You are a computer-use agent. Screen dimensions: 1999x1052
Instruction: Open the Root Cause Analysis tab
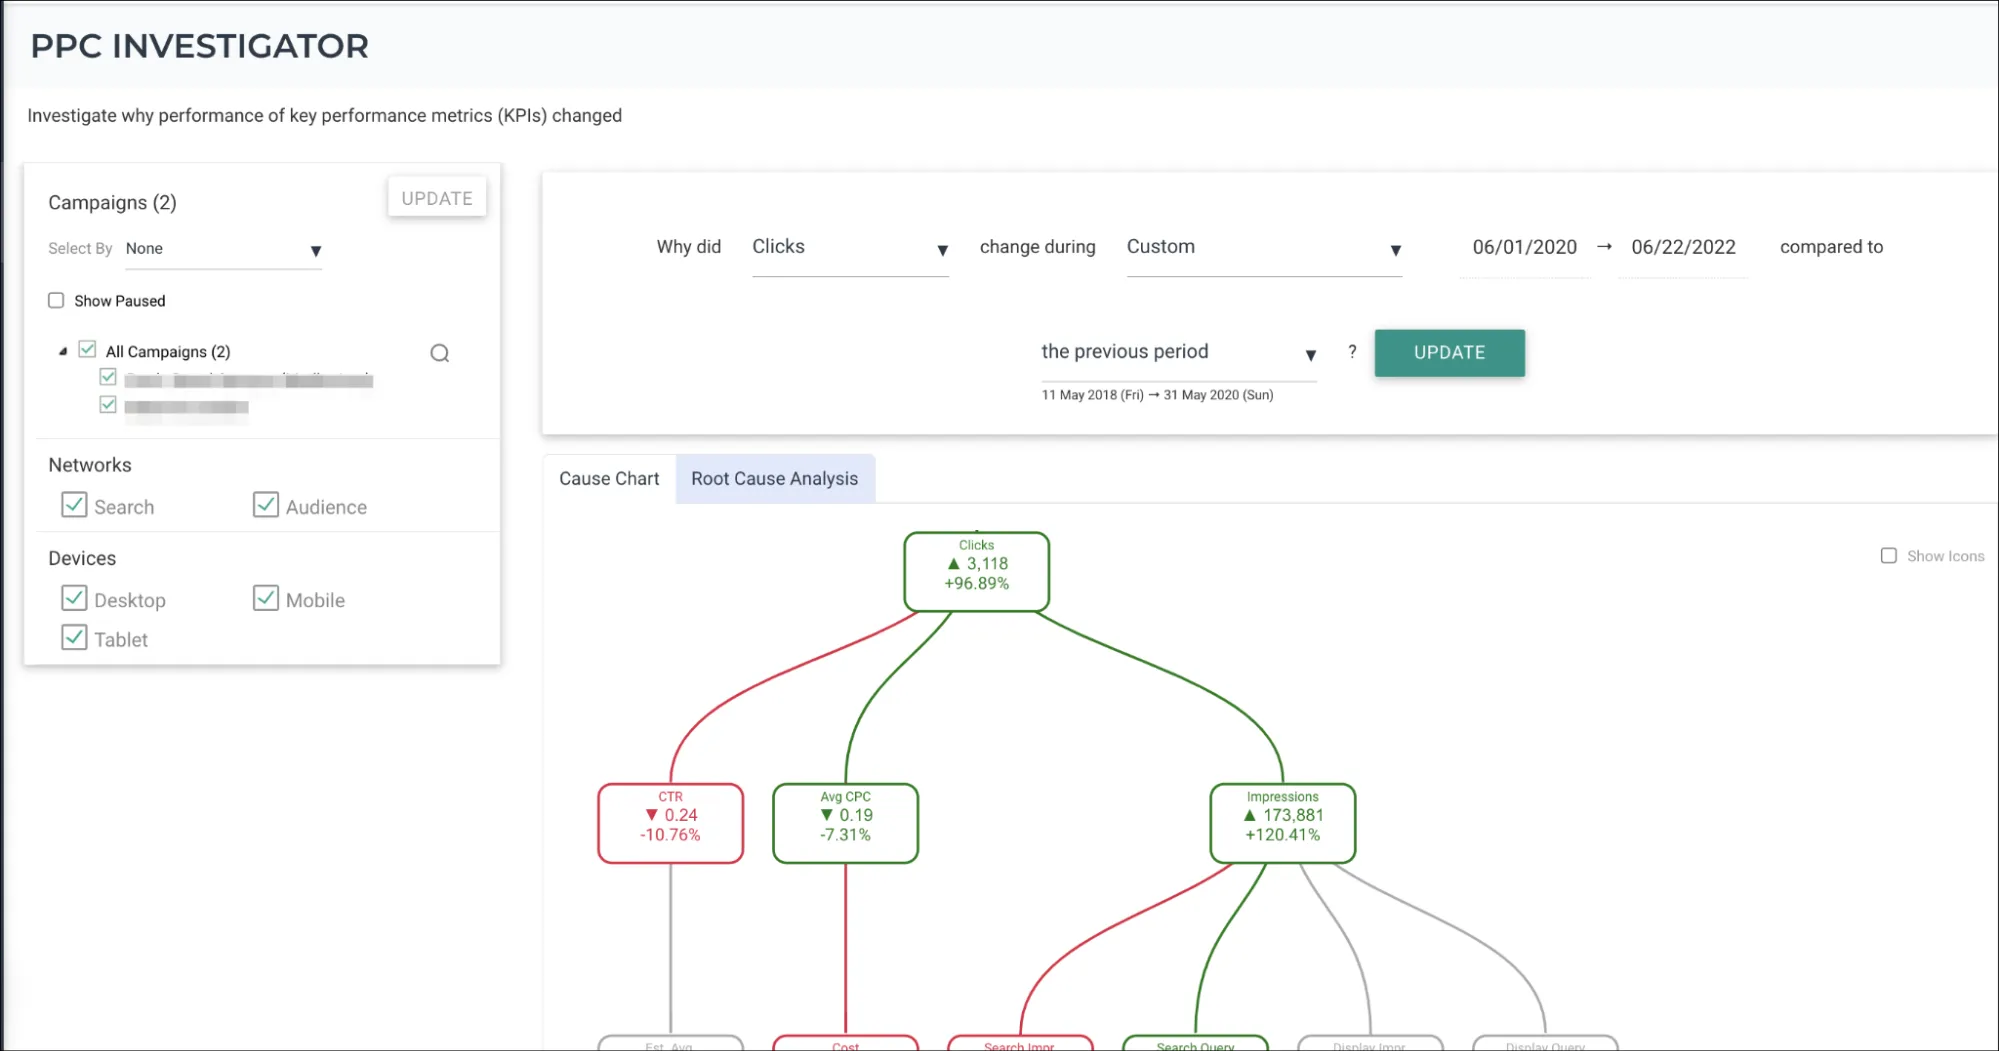(x=774, y=479)
